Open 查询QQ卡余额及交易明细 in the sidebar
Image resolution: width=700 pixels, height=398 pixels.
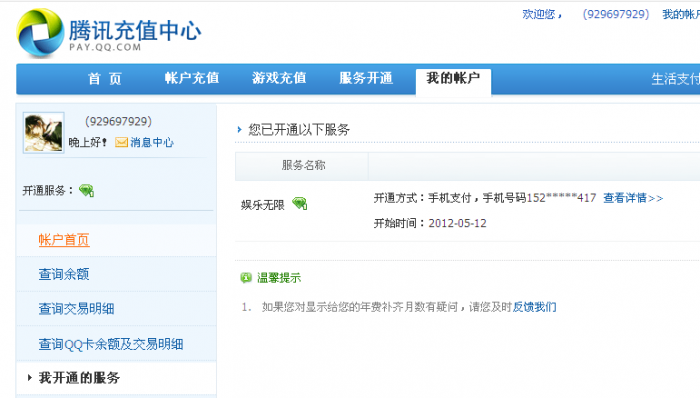pos(111,344)
